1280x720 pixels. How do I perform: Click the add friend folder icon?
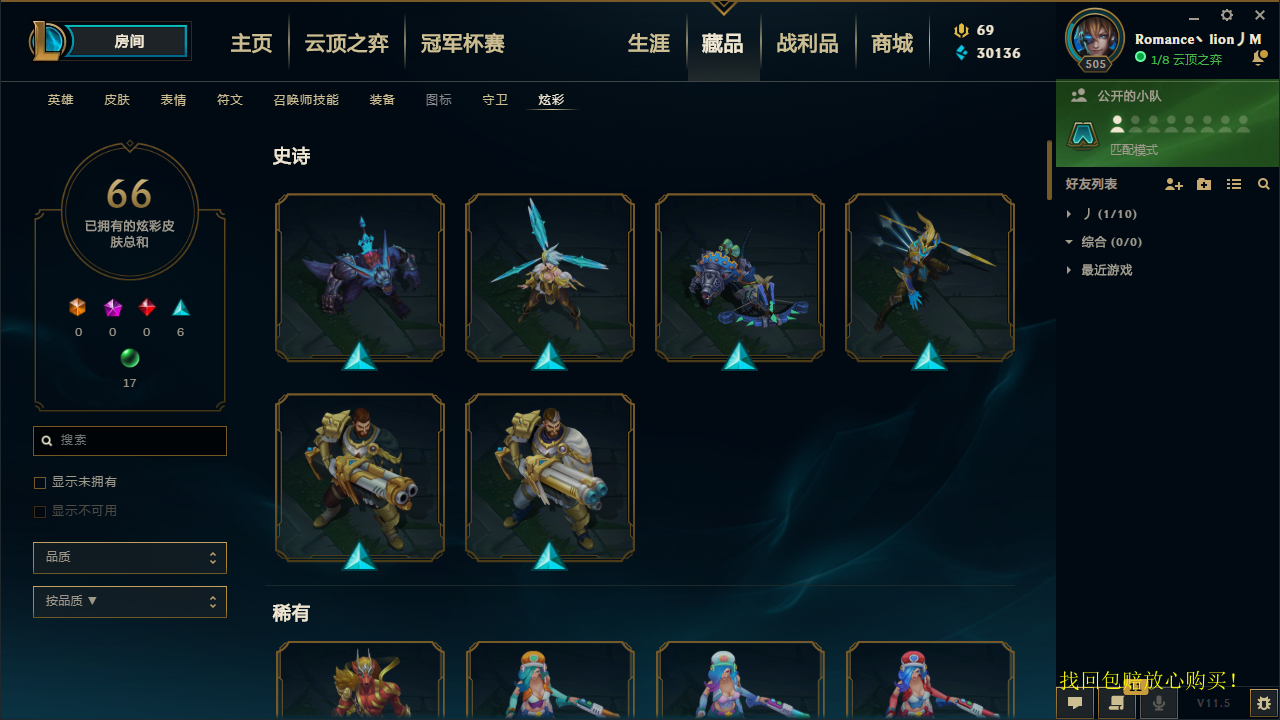coord(1204,185)
